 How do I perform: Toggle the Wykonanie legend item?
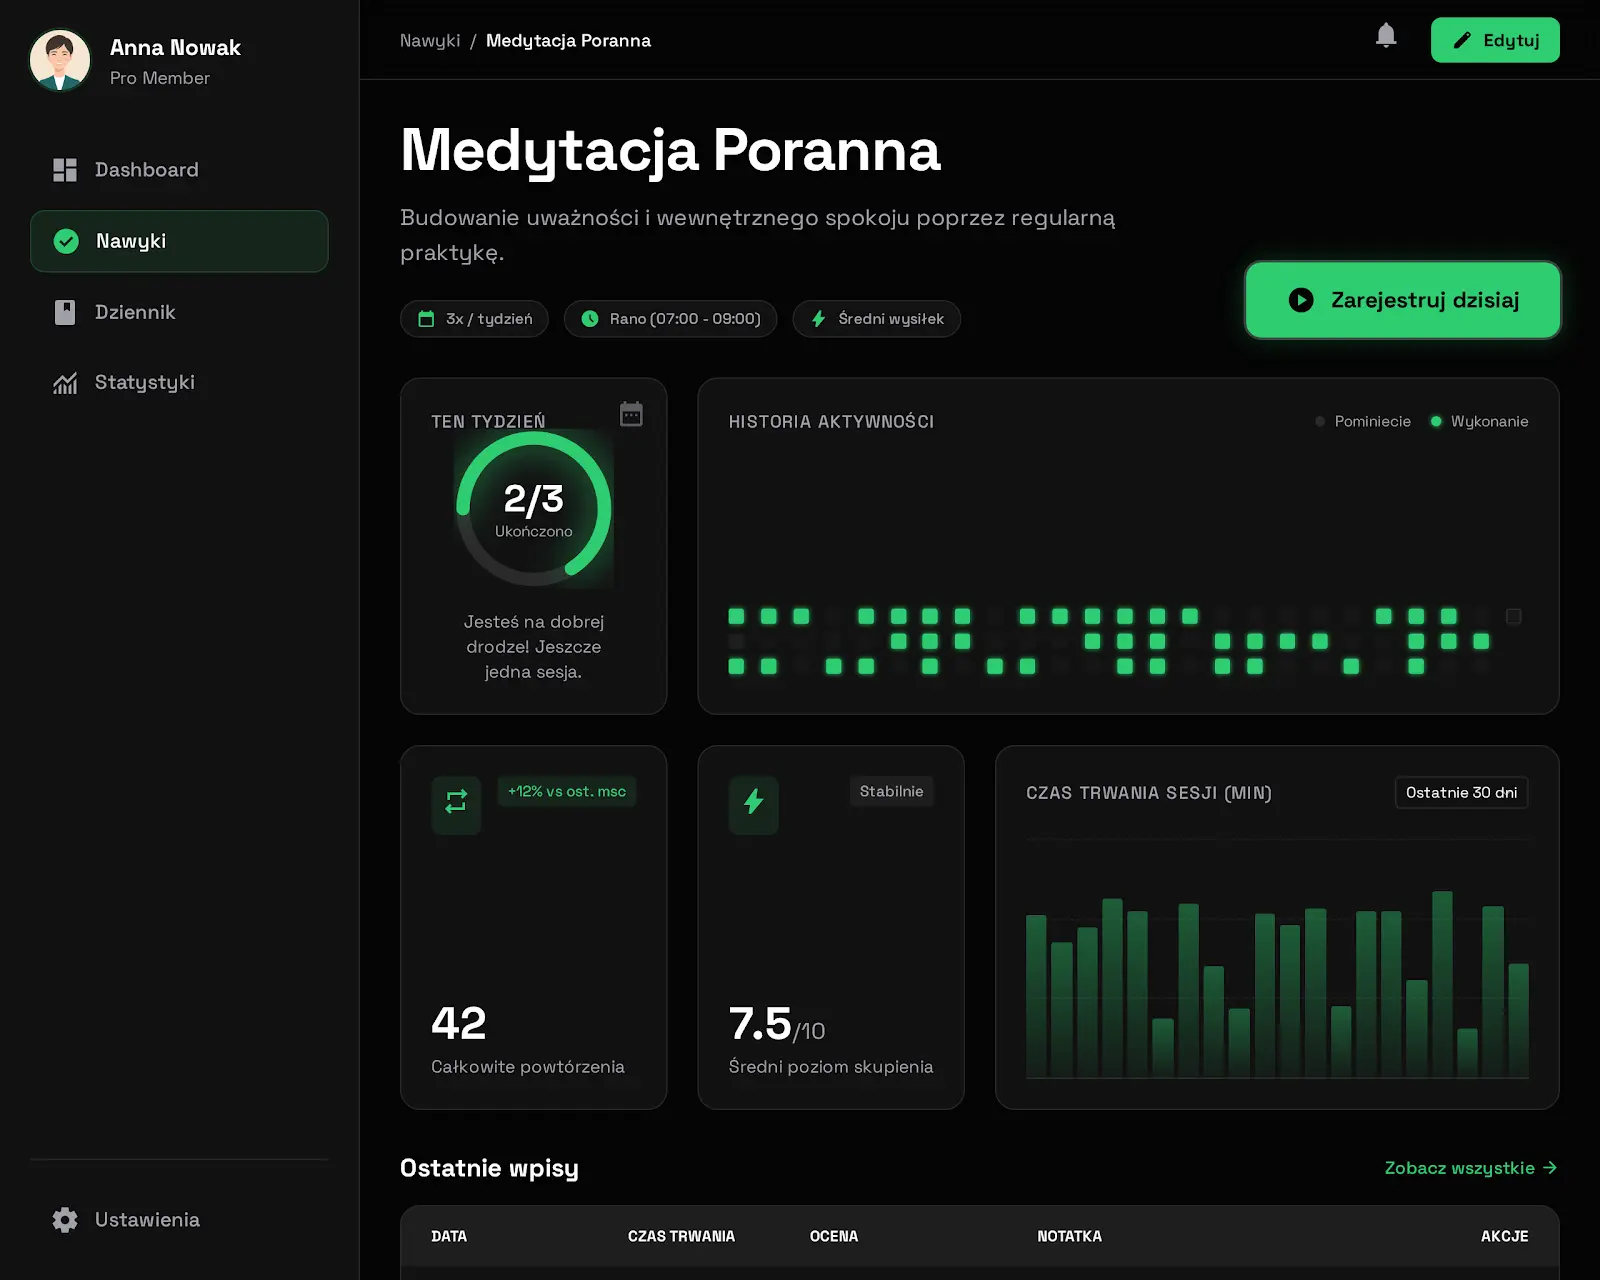[1479, 422]
